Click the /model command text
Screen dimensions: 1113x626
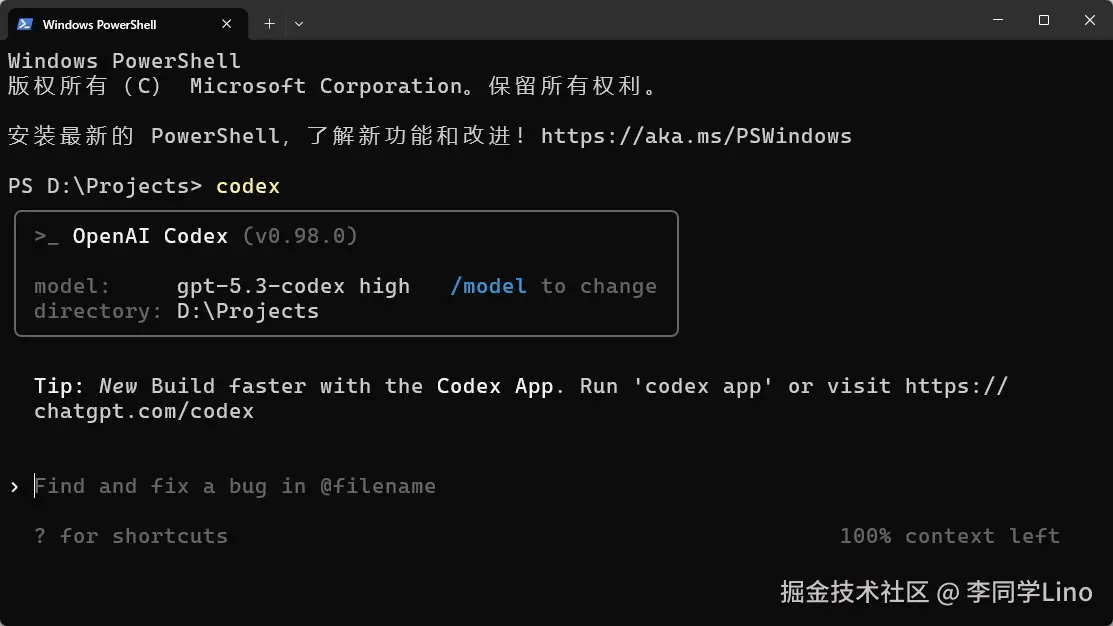tap(488, 286)
